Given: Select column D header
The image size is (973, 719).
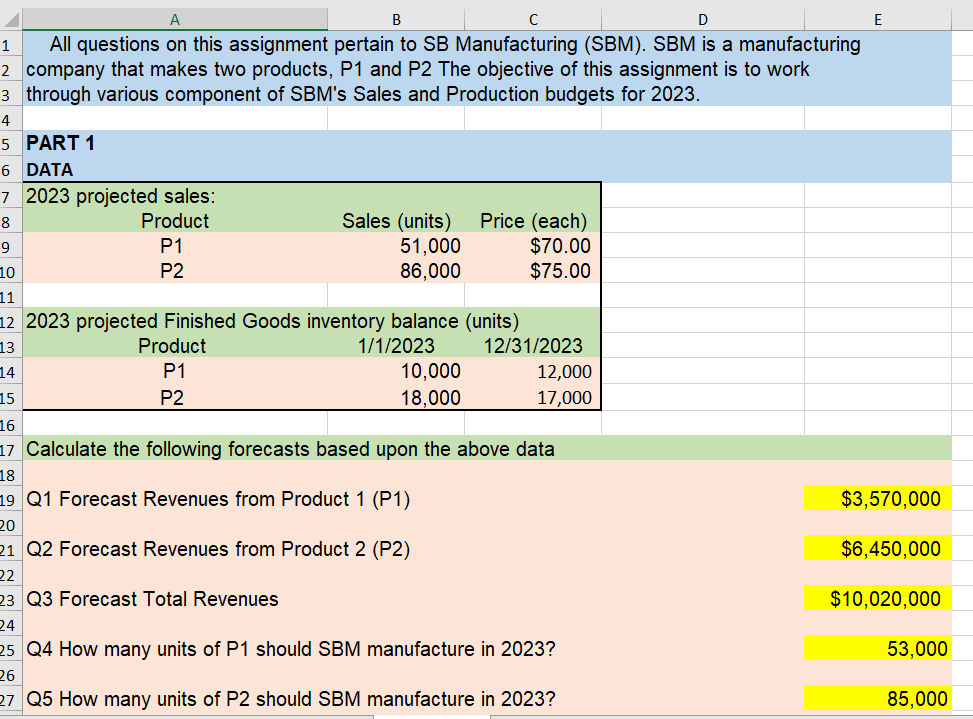Looking at the screenshot, I should click(x=702, y=19).
